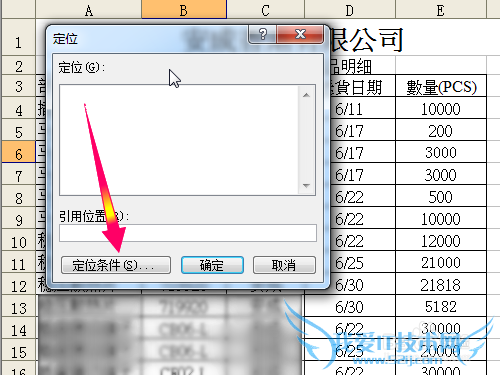Click the quantity 10000 in row 9
500x375 pixels.
441,218
